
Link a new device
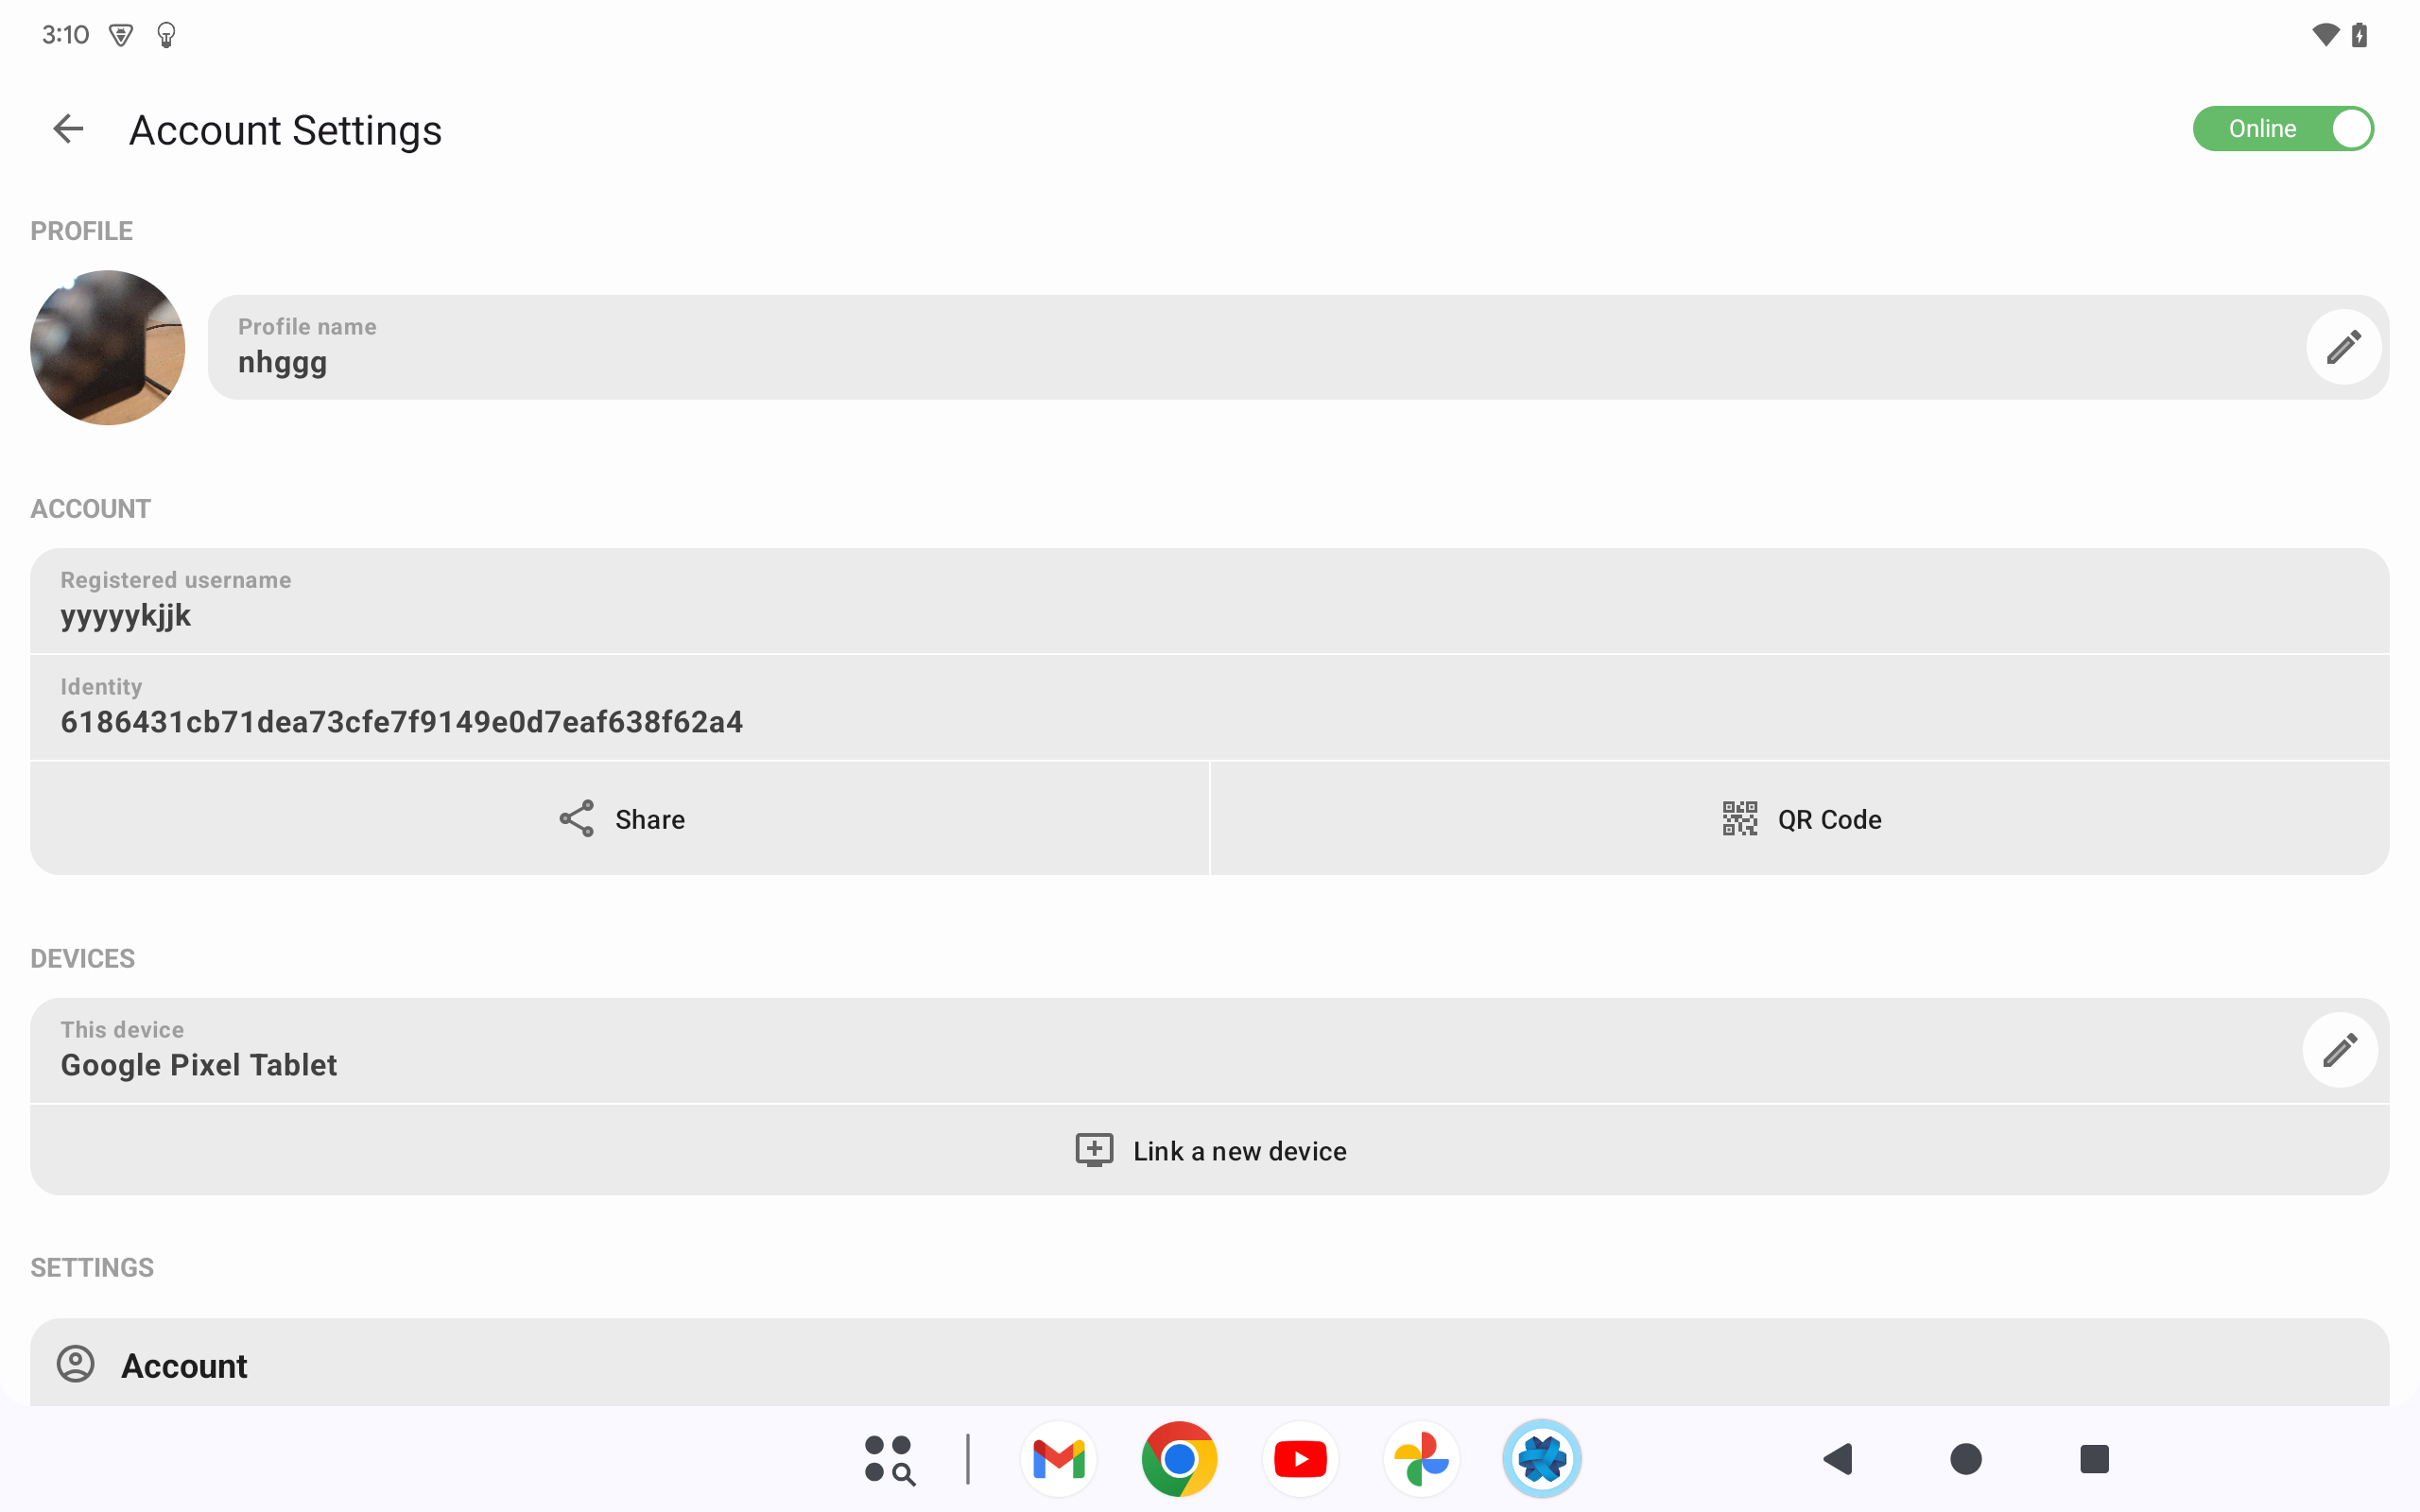click(1209, 1151)
